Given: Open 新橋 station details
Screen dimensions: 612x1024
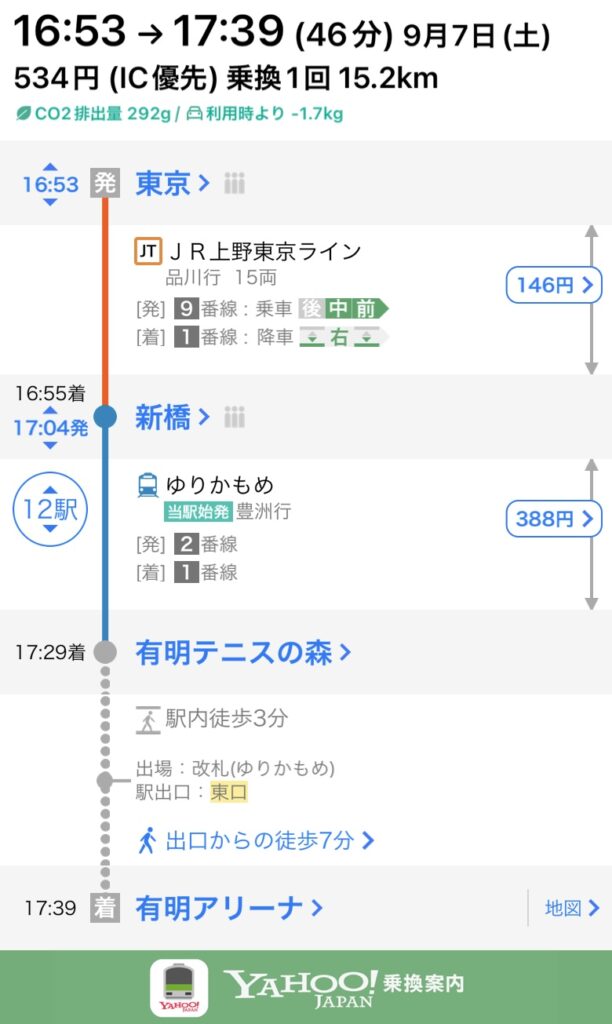Looking at the screenshot, I should pyautogui.click(x=172, y=417).
